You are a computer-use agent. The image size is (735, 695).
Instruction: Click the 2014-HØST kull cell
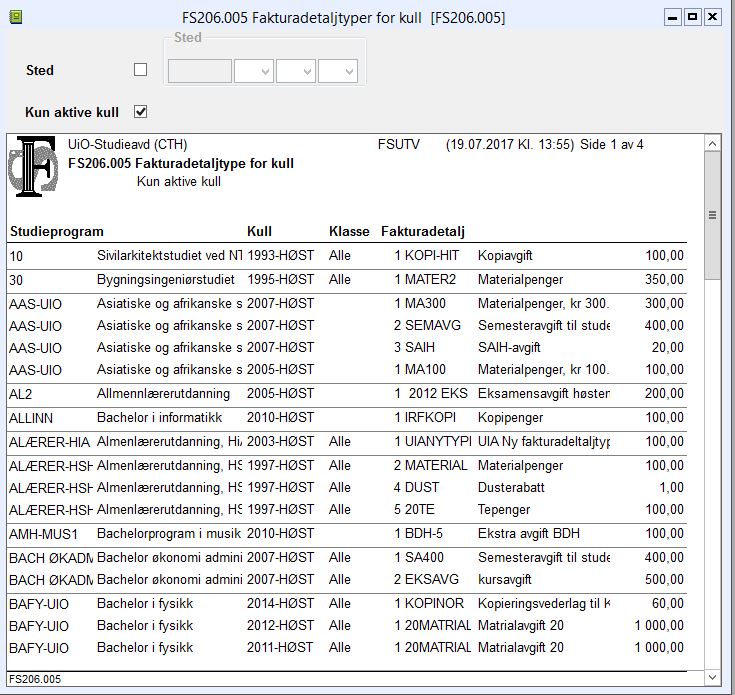click(x=280, y=604)
